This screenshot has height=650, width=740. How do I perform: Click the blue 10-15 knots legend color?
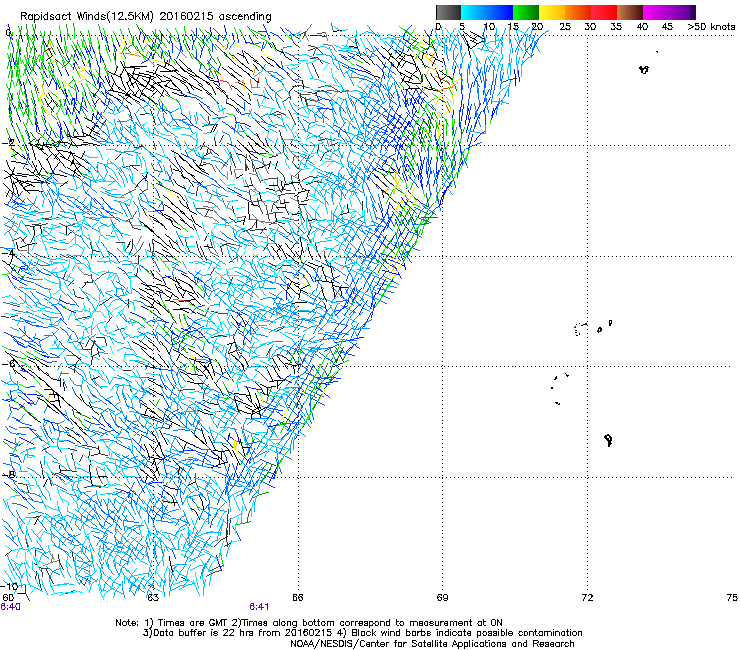point(500,12)
